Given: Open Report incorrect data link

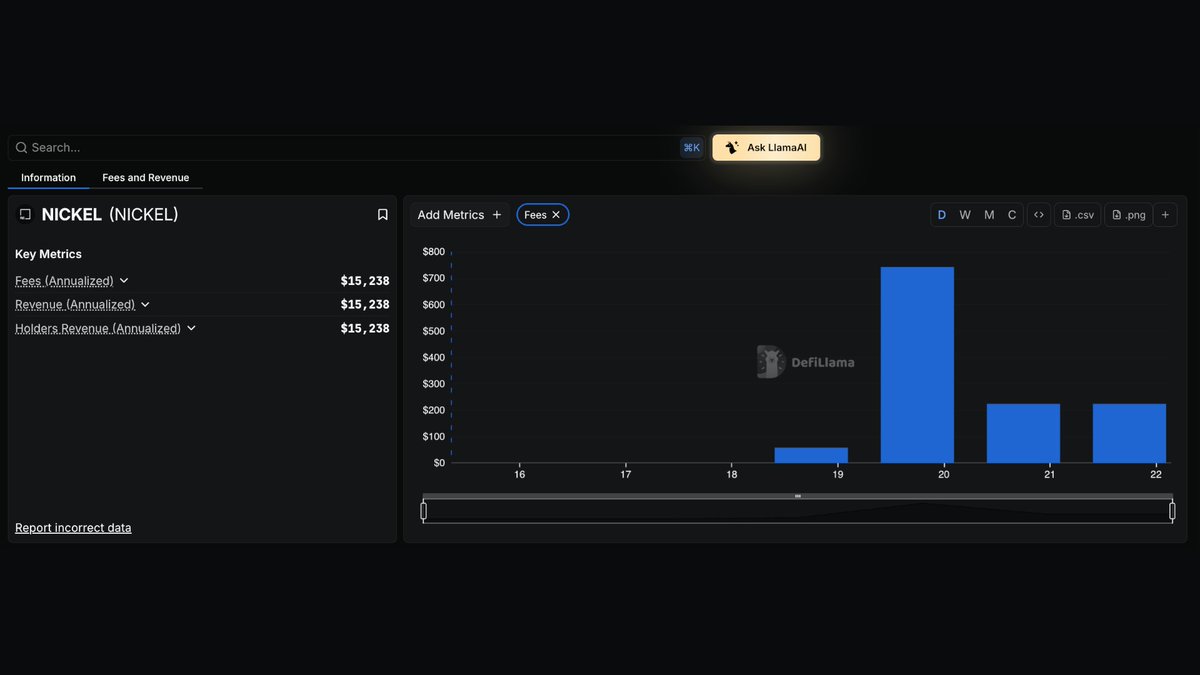Looking at the screenshot, I should click(x=73, y=528).
